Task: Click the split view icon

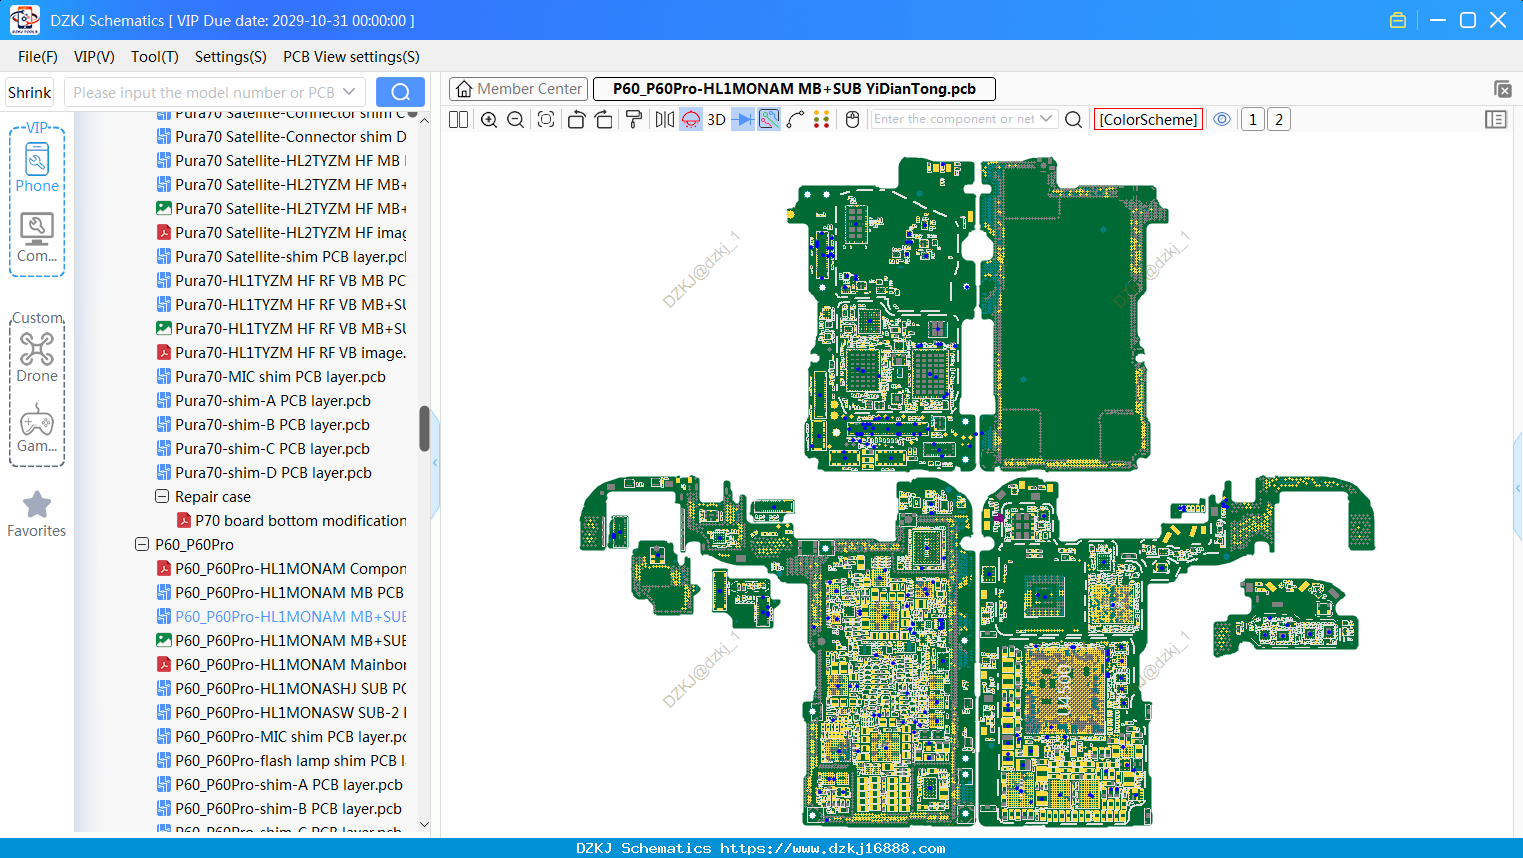Action: pos(459,120)
